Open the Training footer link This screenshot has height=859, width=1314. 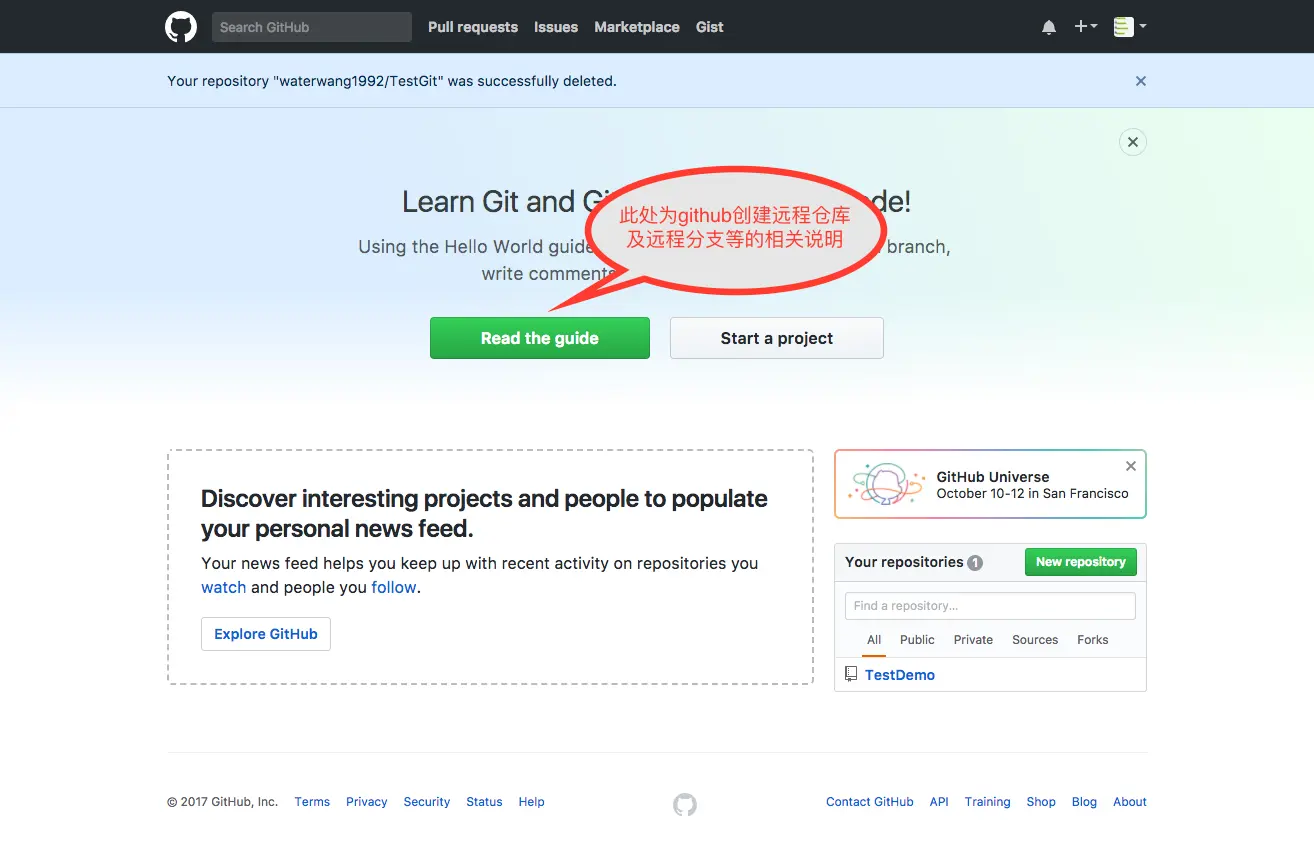[x=988, y=802]
